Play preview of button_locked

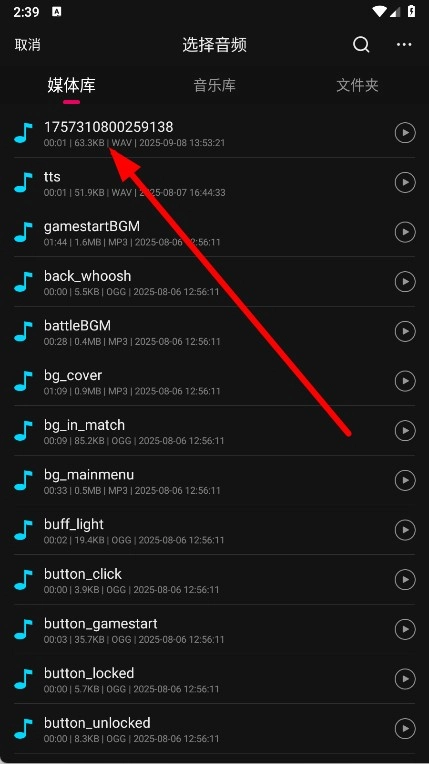405,679
